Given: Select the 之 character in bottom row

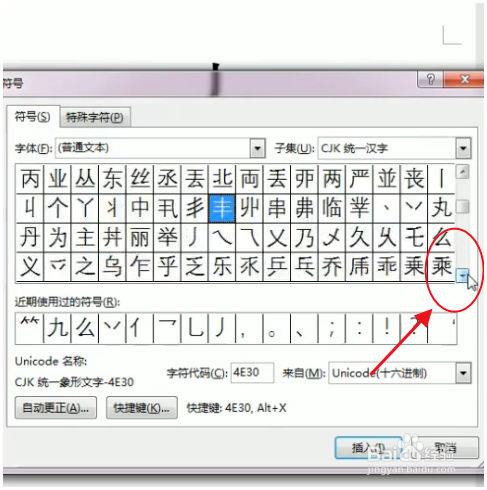Looking at the screenshot, I should pyautogui.click(x=85, y=267).
